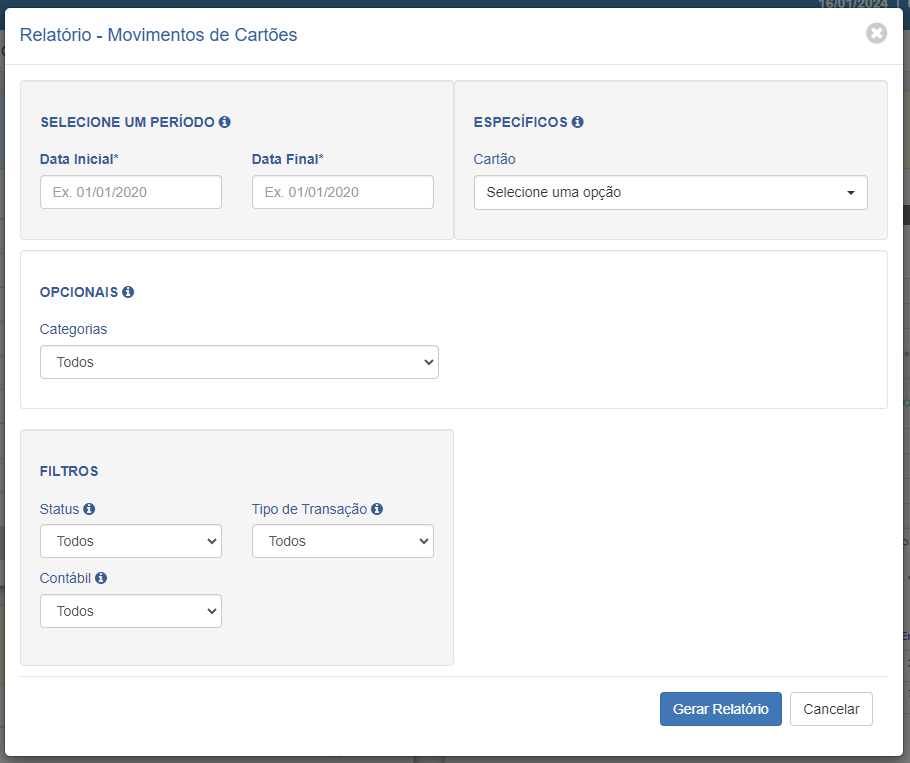This screenshot has width=910, height=763.
Task: Expand the Contábil filter dropdown
Action: (131, 611)
